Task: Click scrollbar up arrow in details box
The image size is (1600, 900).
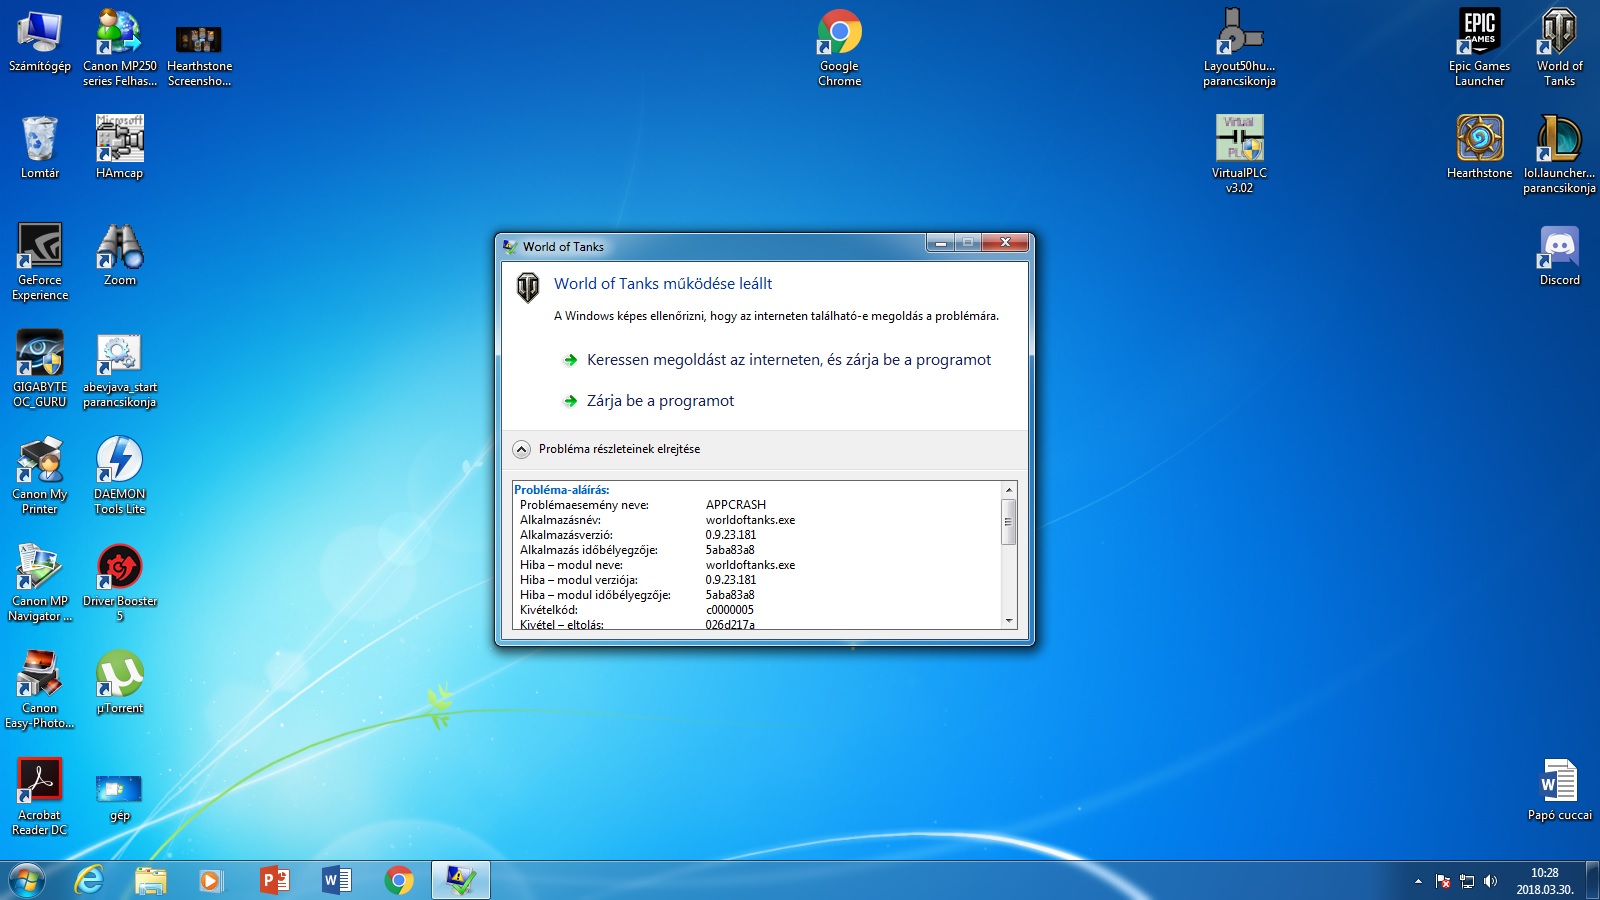Action: [1009, 490]
